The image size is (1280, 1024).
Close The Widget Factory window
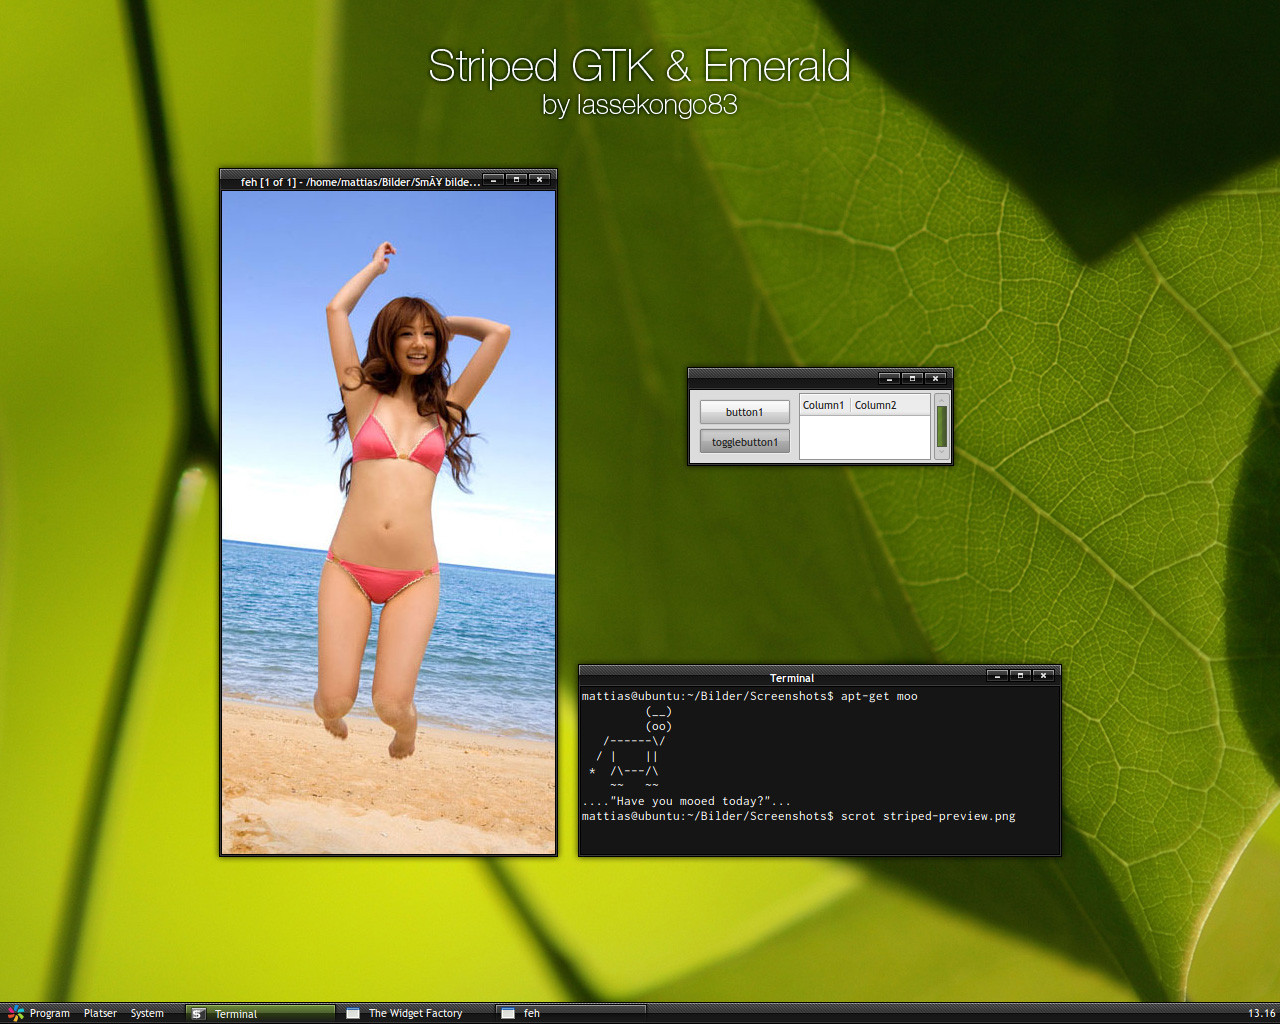[x=936, y=378]
